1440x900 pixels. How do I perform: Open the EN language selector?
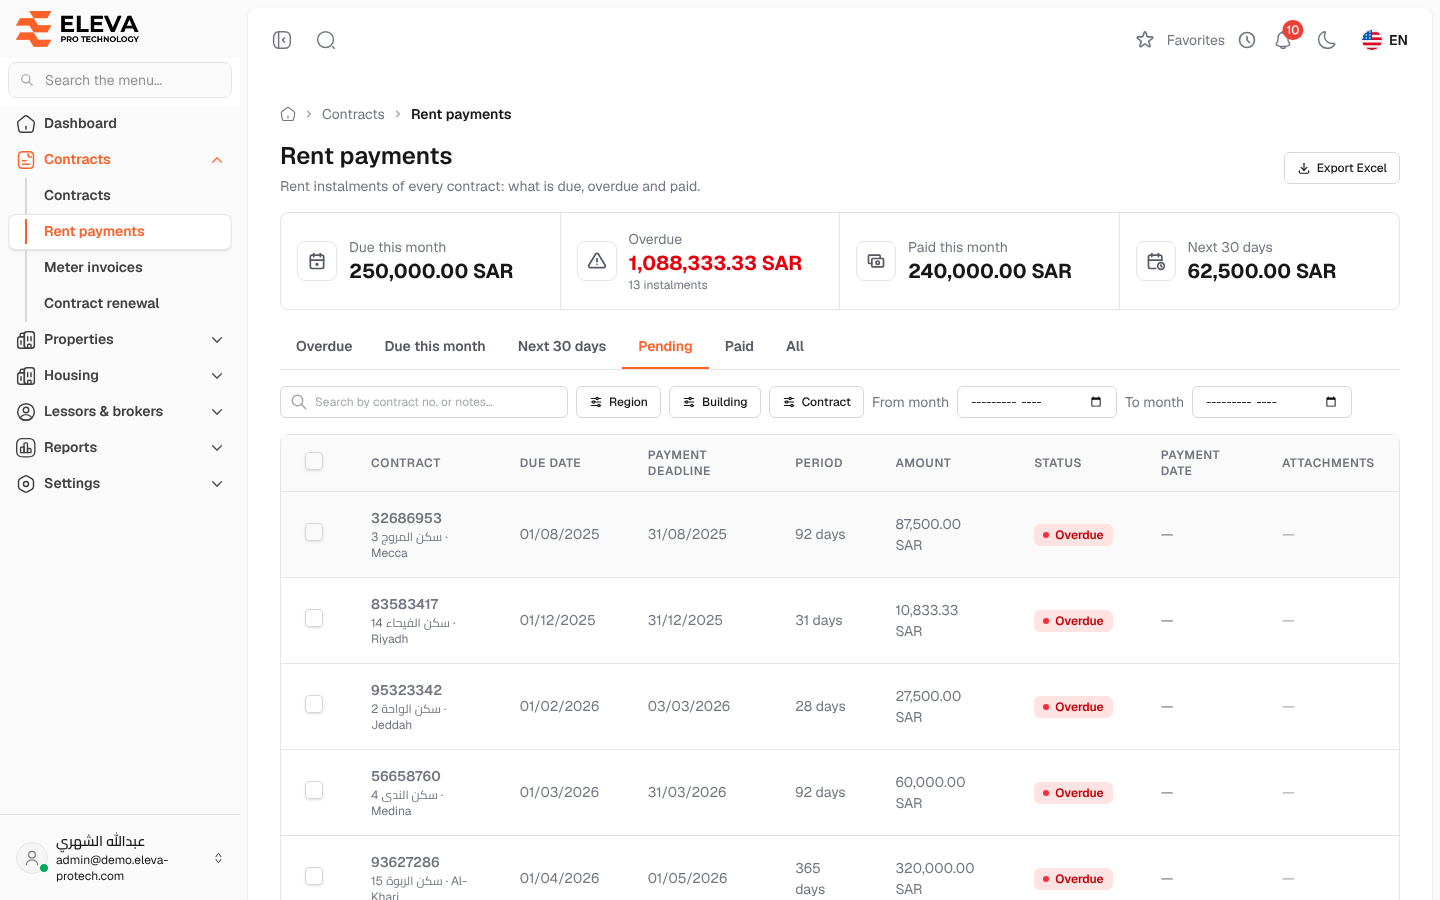tap(1385, 40)
